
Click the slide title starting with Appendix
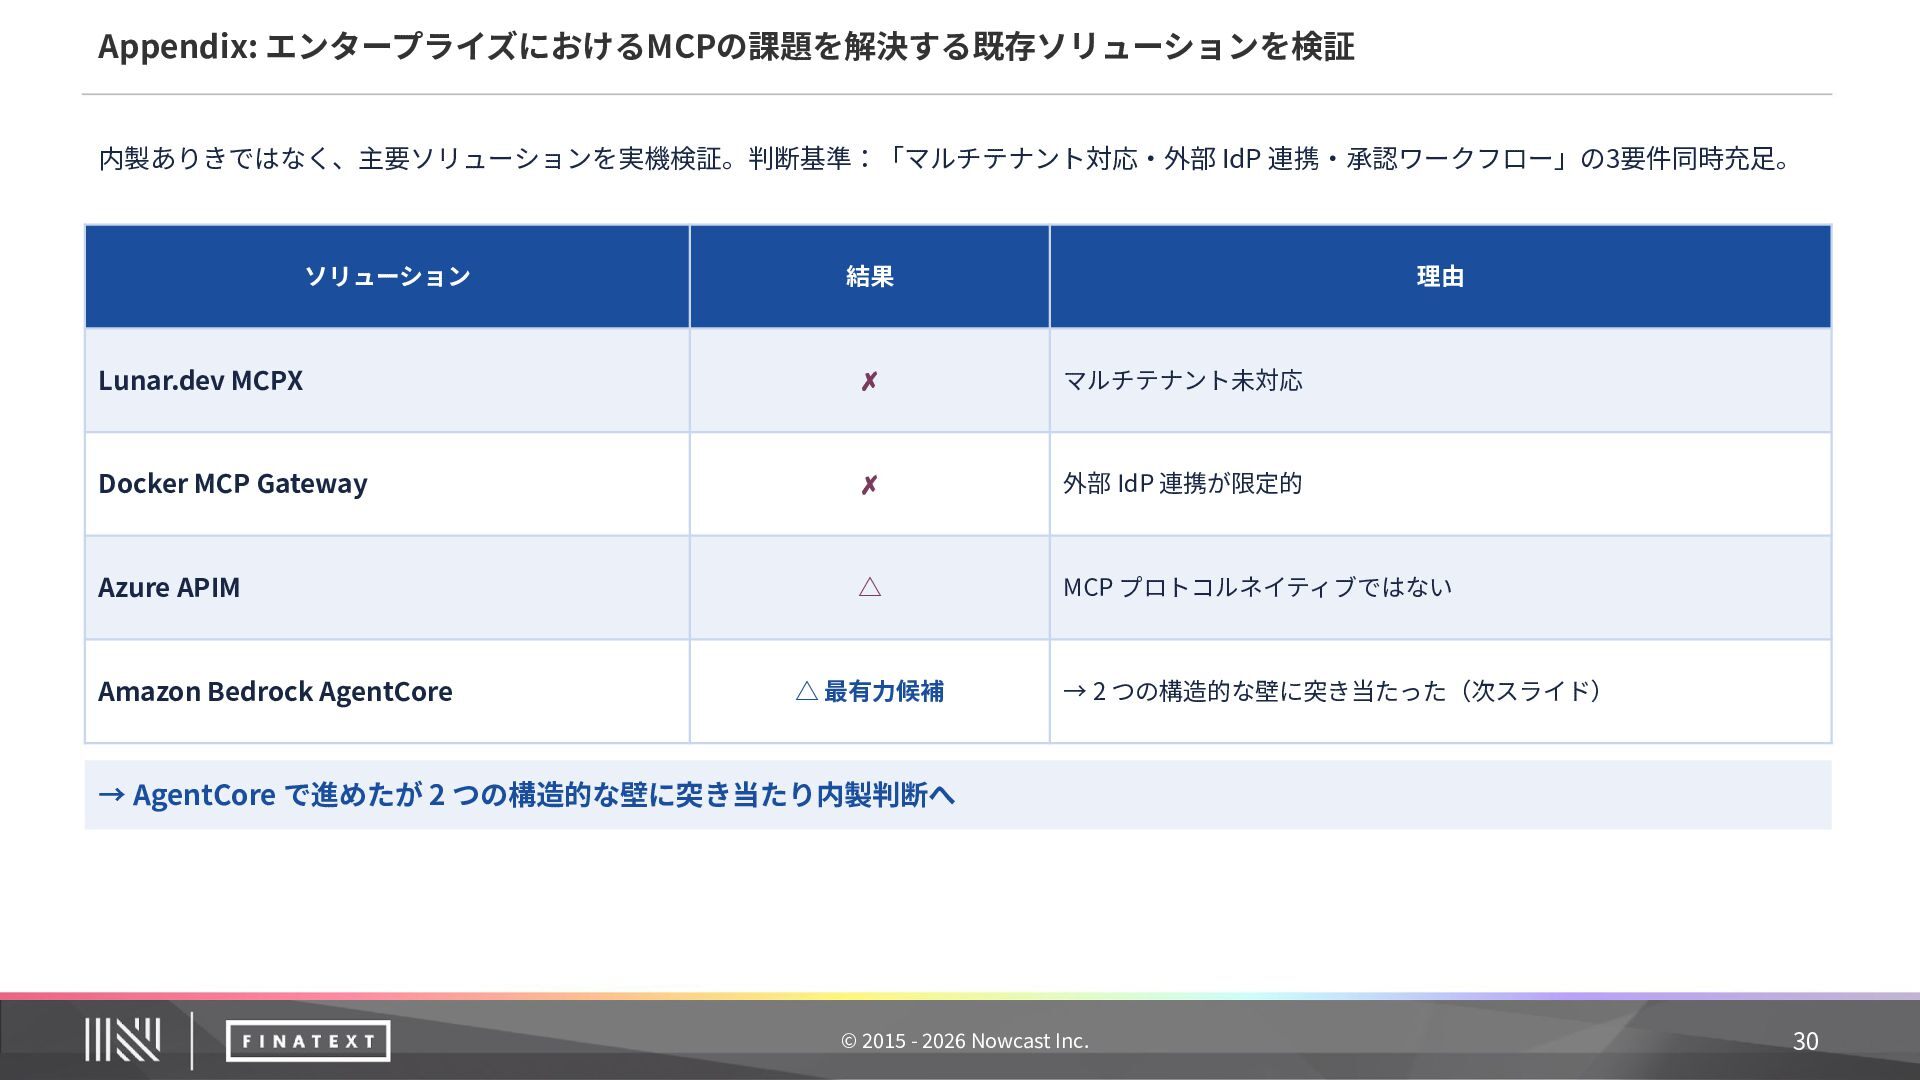point(726,46)
